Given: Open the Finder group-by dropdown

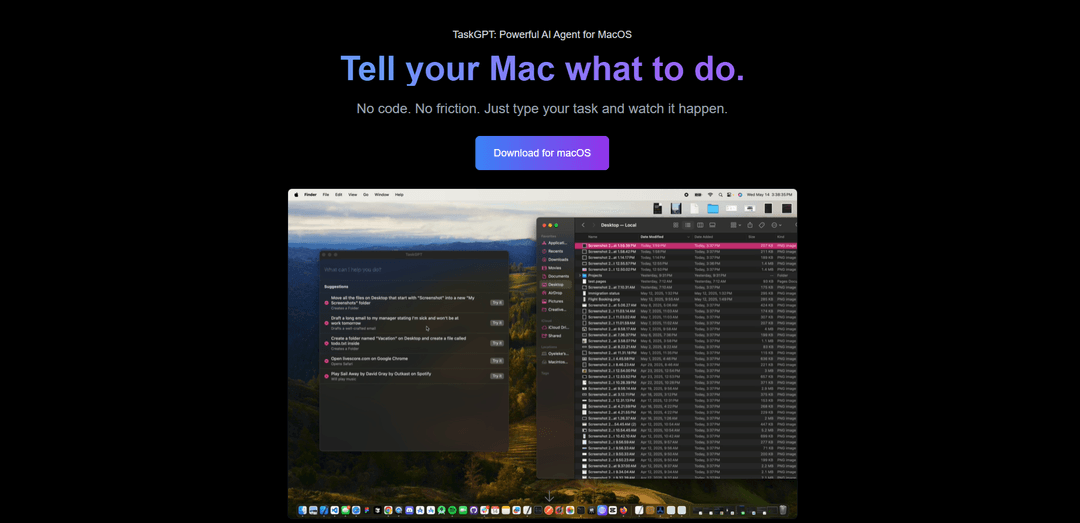Looking at the screenshot, I should click(x=736, y=225).
